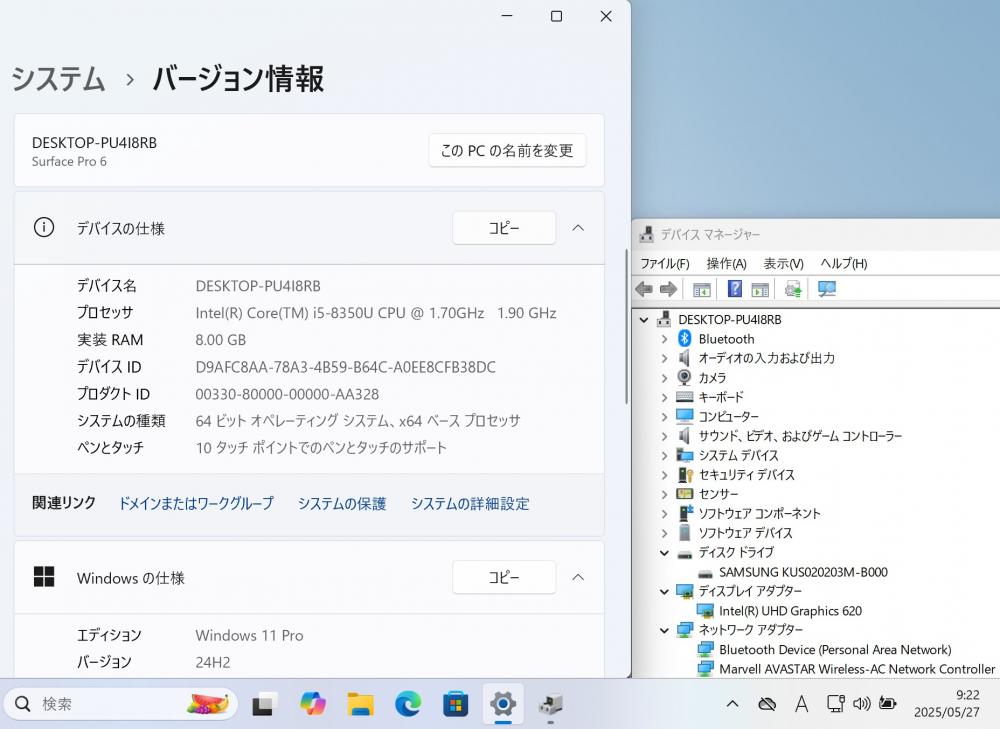The height and width of the screenshot is (729, 1000).
Task: Copy device specifications with コピー button
Action: point(504,228)
